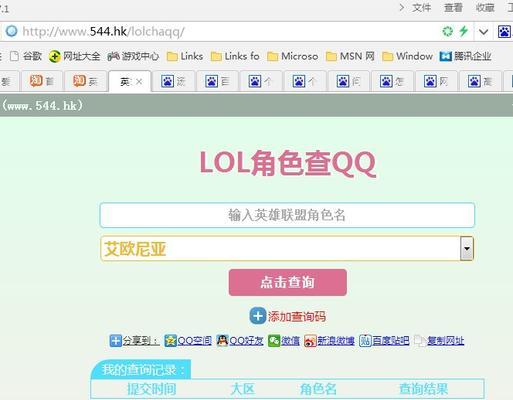Open the 艾欧尼亚 server dropdown arrow
This screenshot has width=513, height=400.
tap(467, 249)
